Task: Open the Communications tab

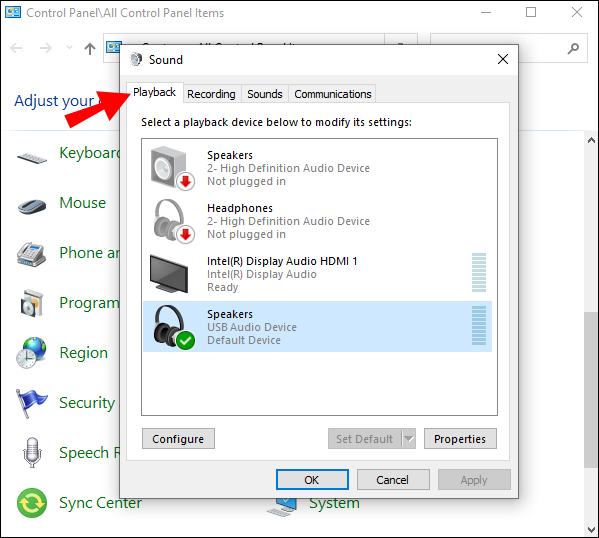Action: point(333,94)
